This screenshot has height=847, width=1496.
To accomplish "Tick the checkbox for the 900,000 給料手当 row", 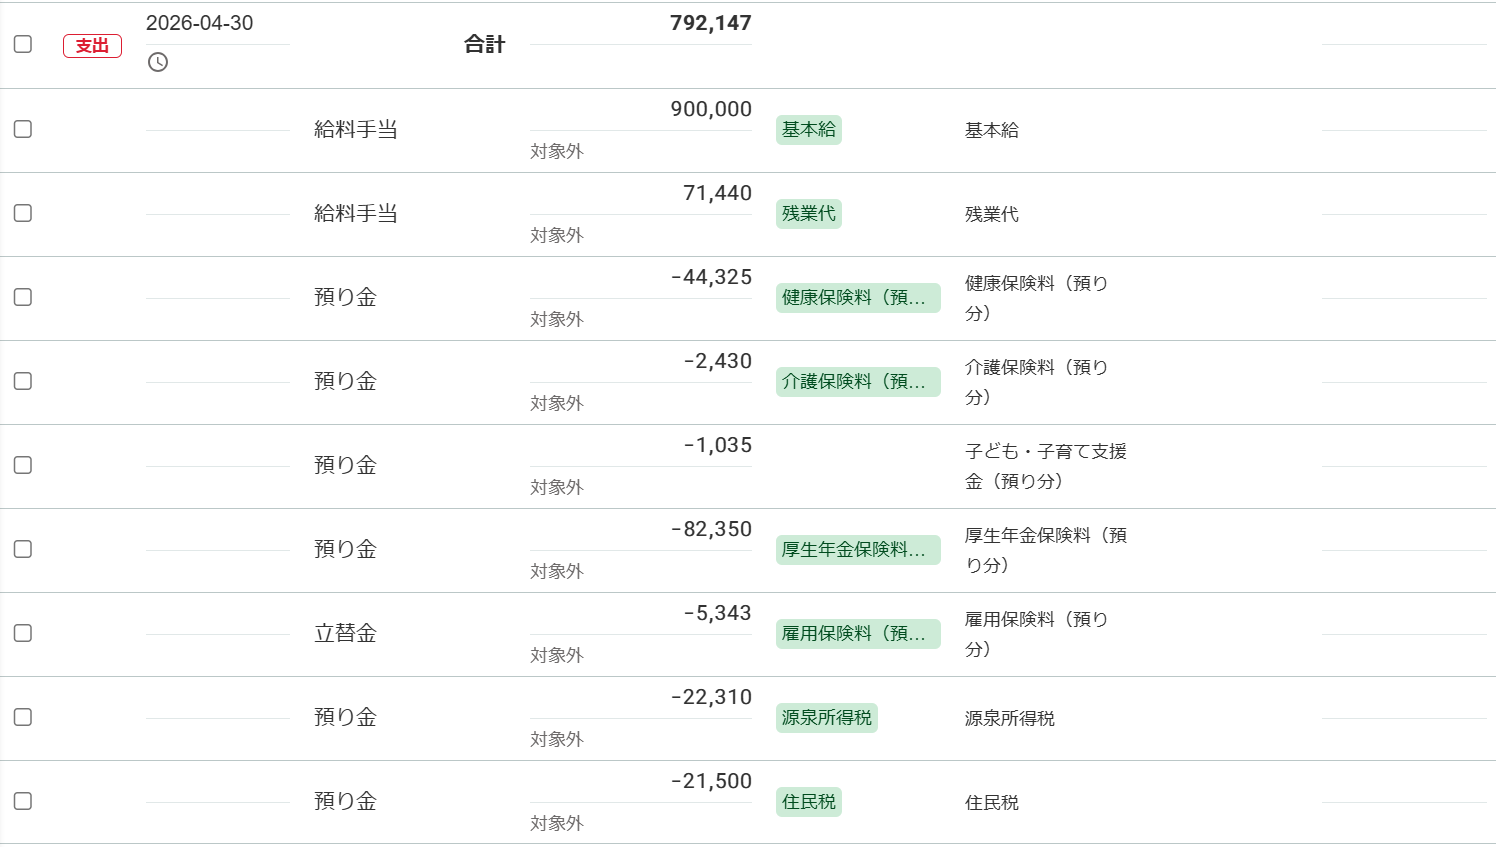I will (23, 129).
